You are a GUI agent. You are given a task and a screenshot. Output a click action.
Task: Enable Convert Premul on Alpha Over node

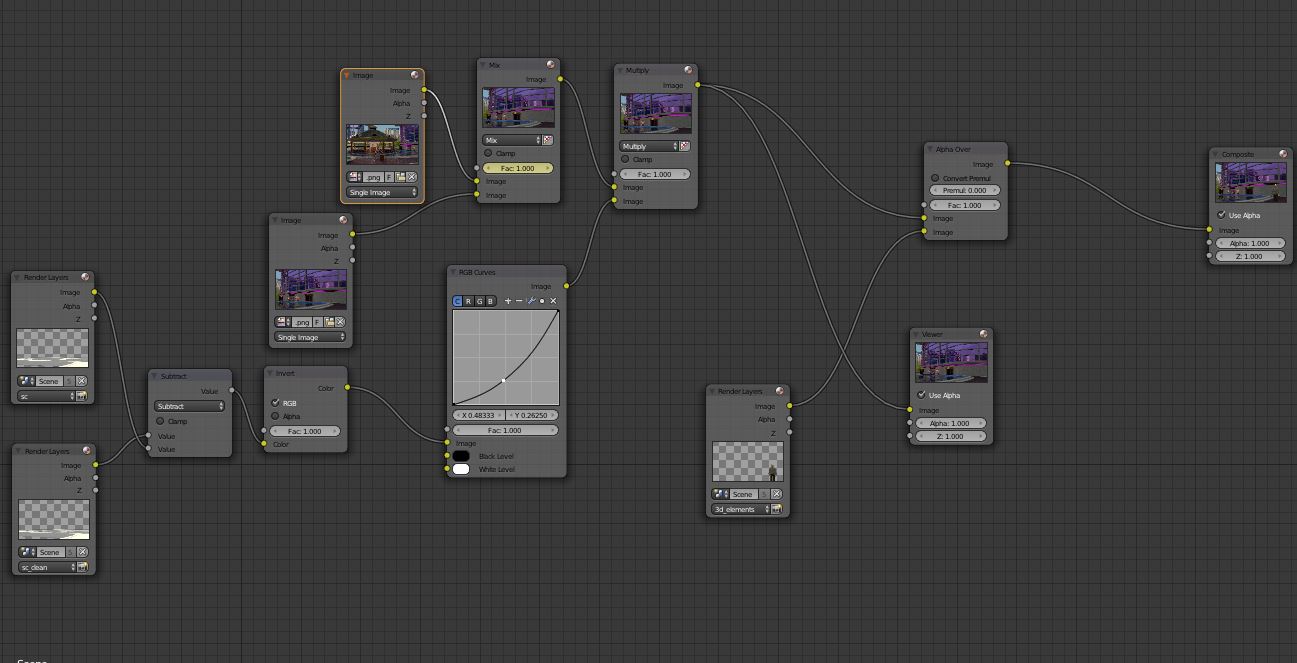pyautogui.click(x=935, y=178)
